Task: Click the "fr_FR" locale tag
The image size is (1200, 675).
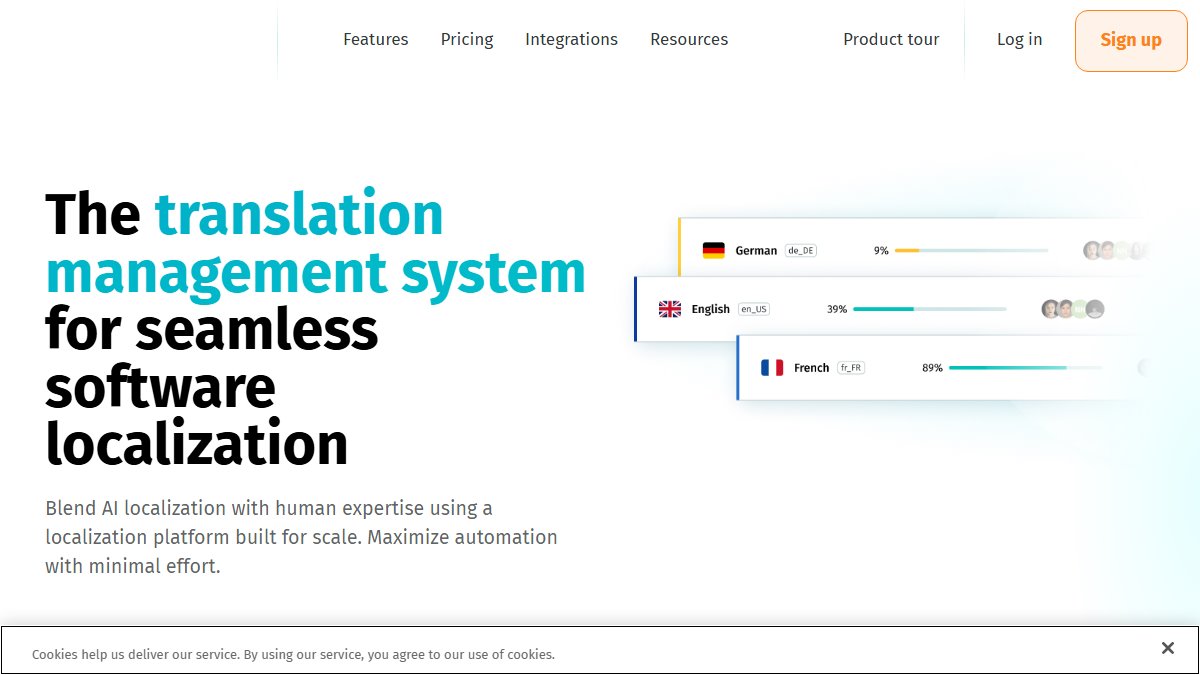Action: [851, 368]
